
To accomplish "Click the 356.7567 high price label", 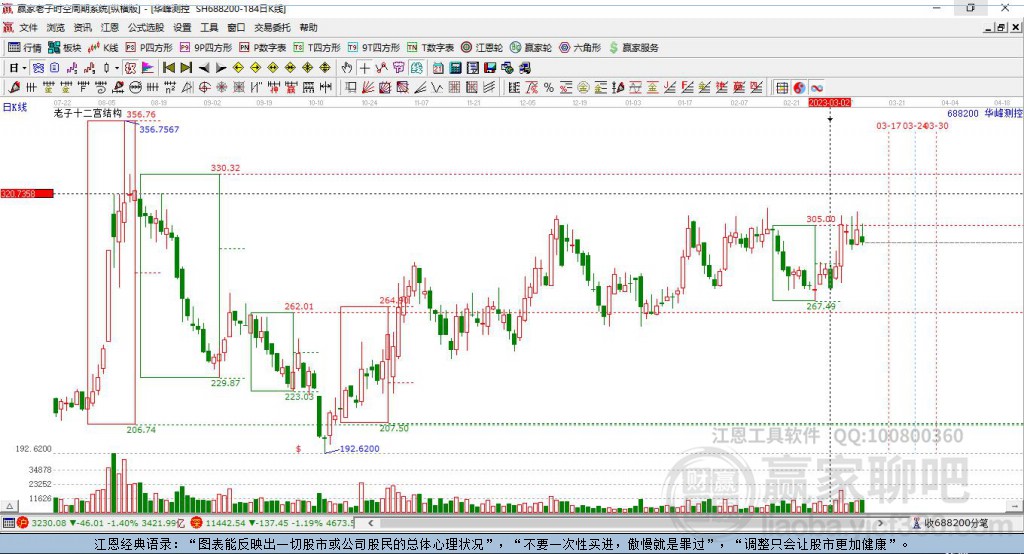I will click(159, 129).
